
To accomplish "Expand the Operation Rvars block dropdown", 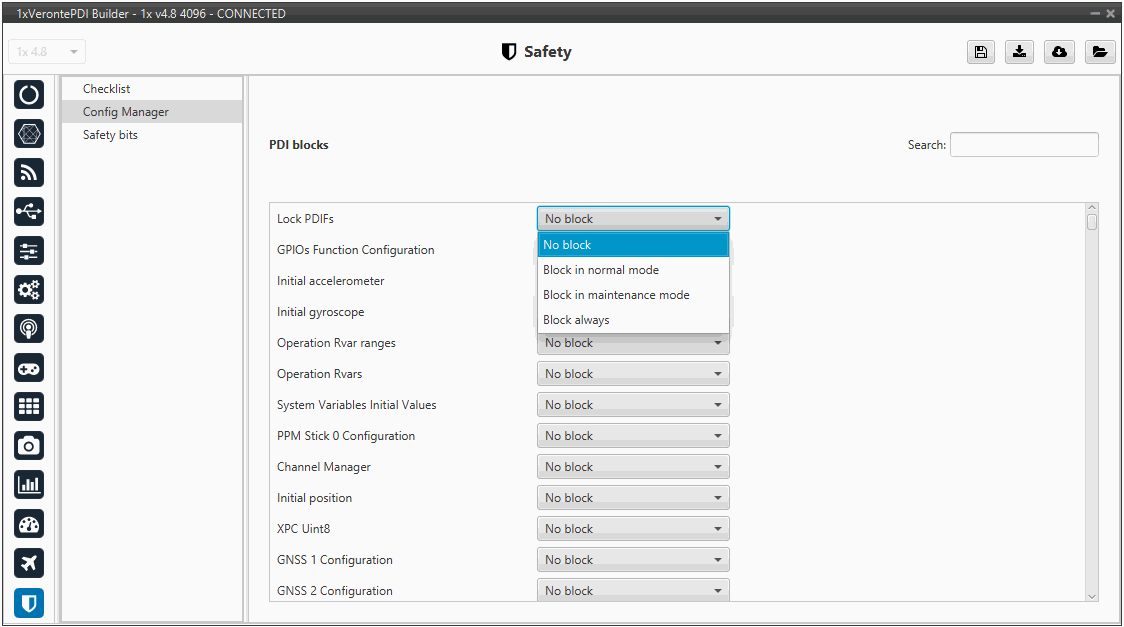I will (x=633, y=374).
